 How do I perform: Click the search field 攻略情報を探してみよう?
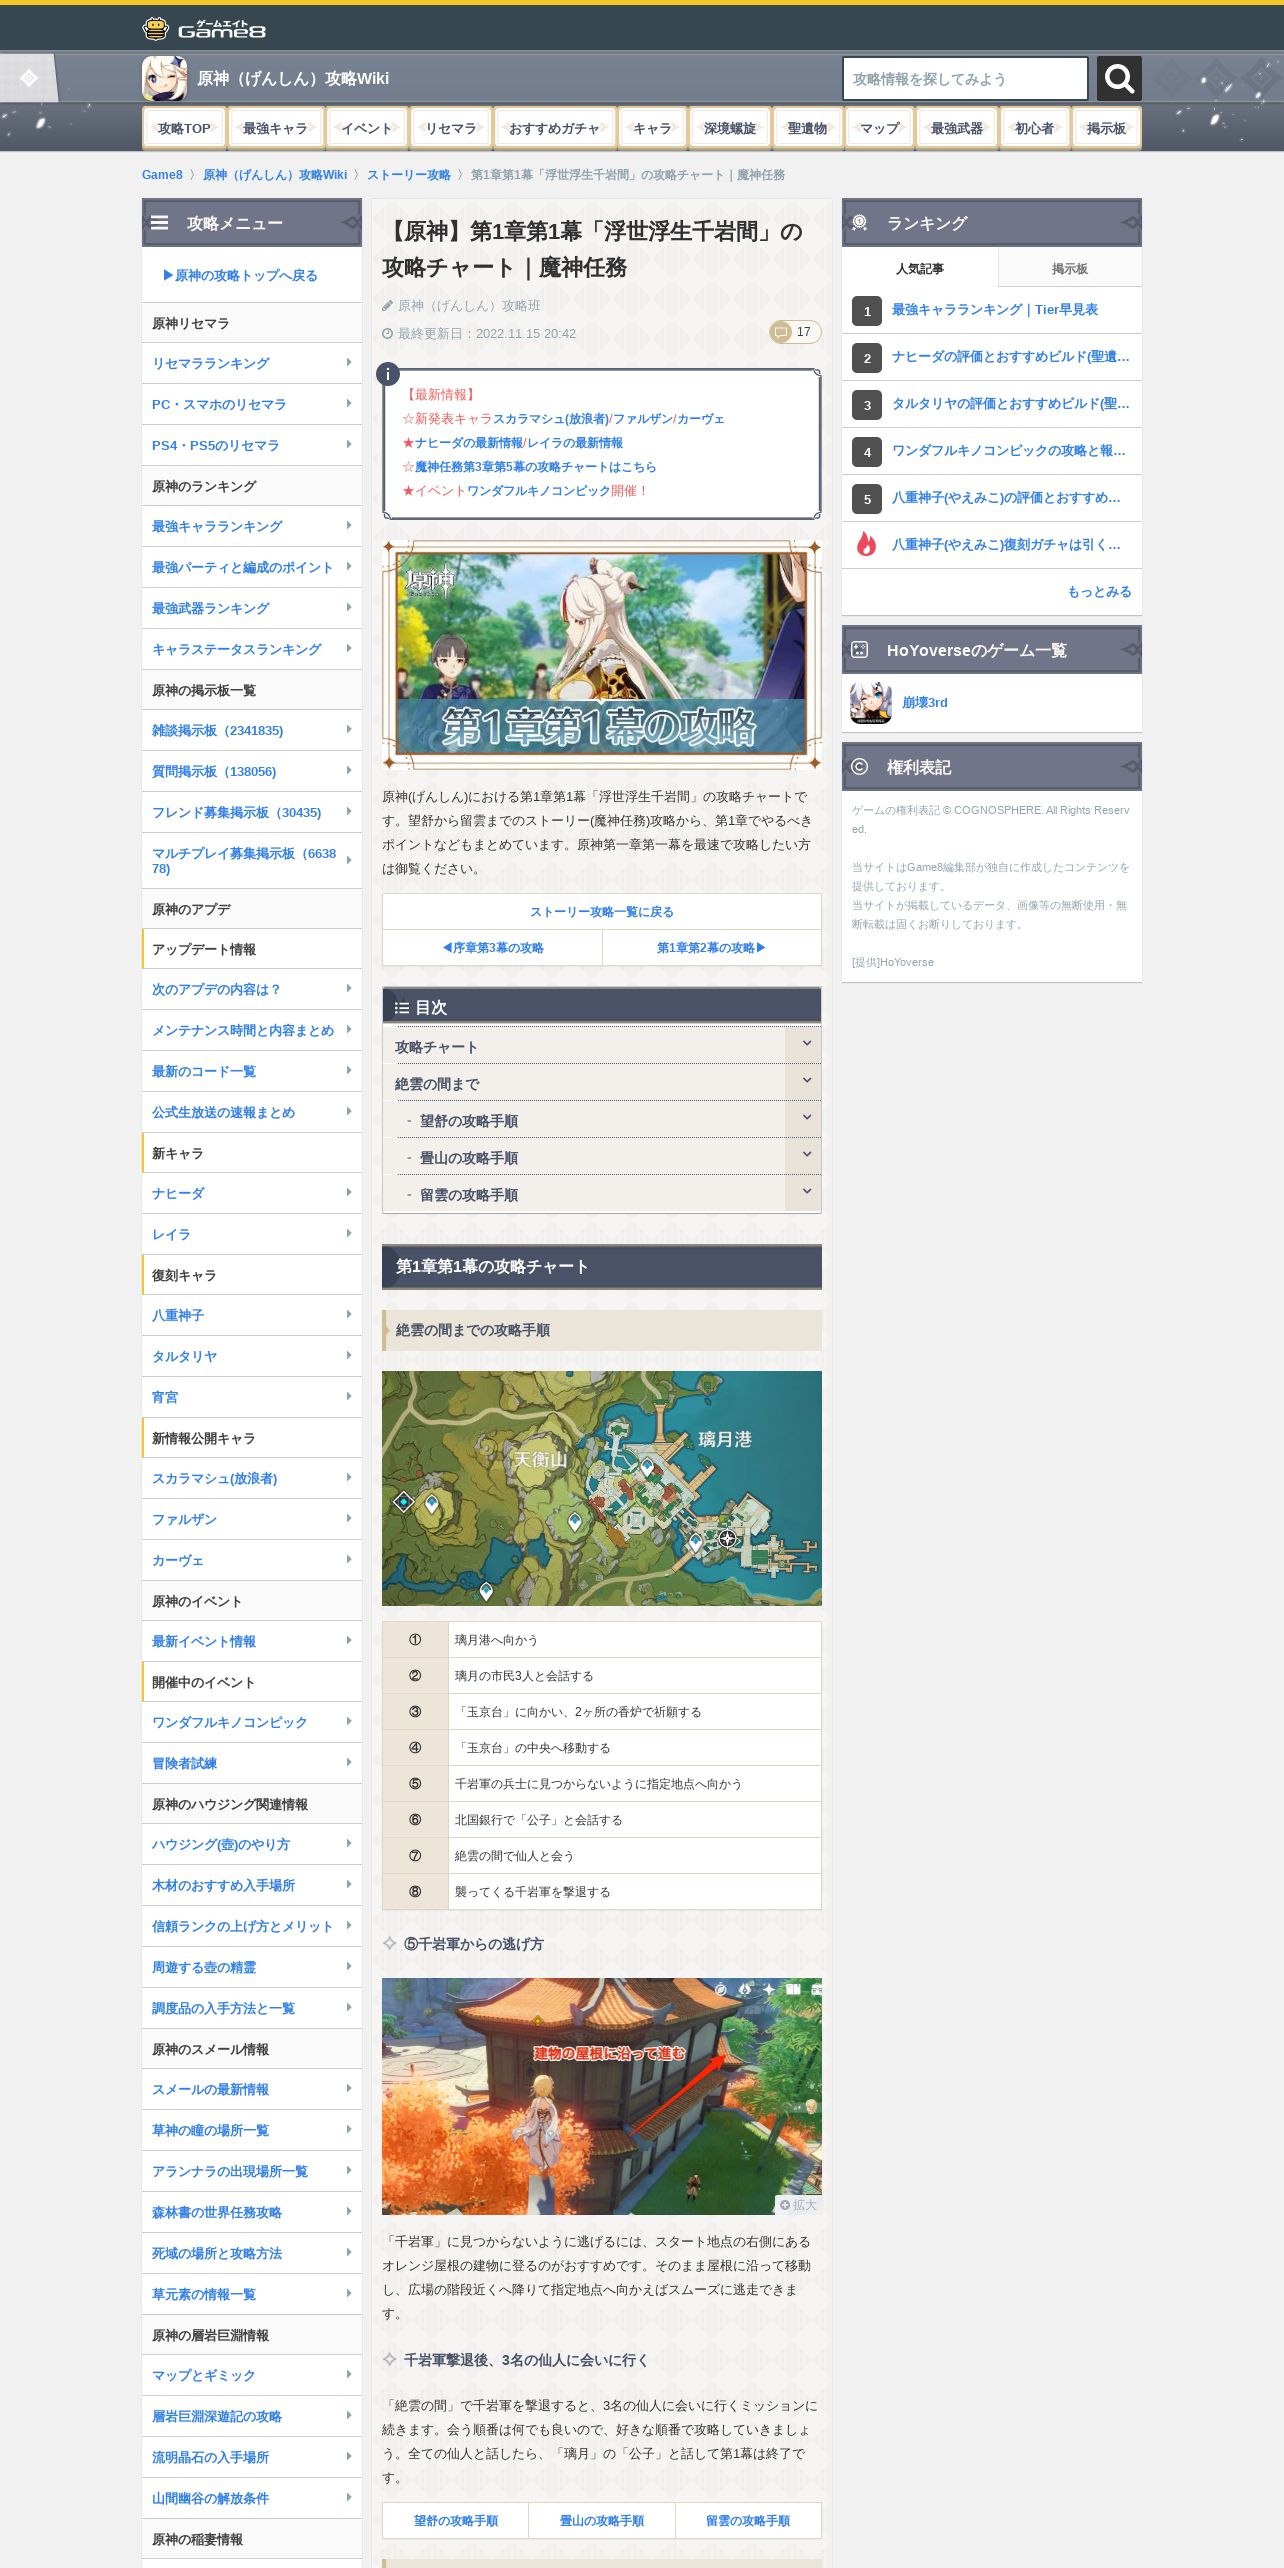(x=965, y=78)
